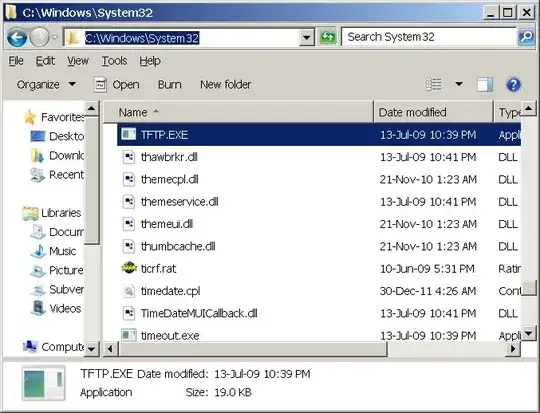
Task: Select the address bar path field
Action: pos(188,38)
